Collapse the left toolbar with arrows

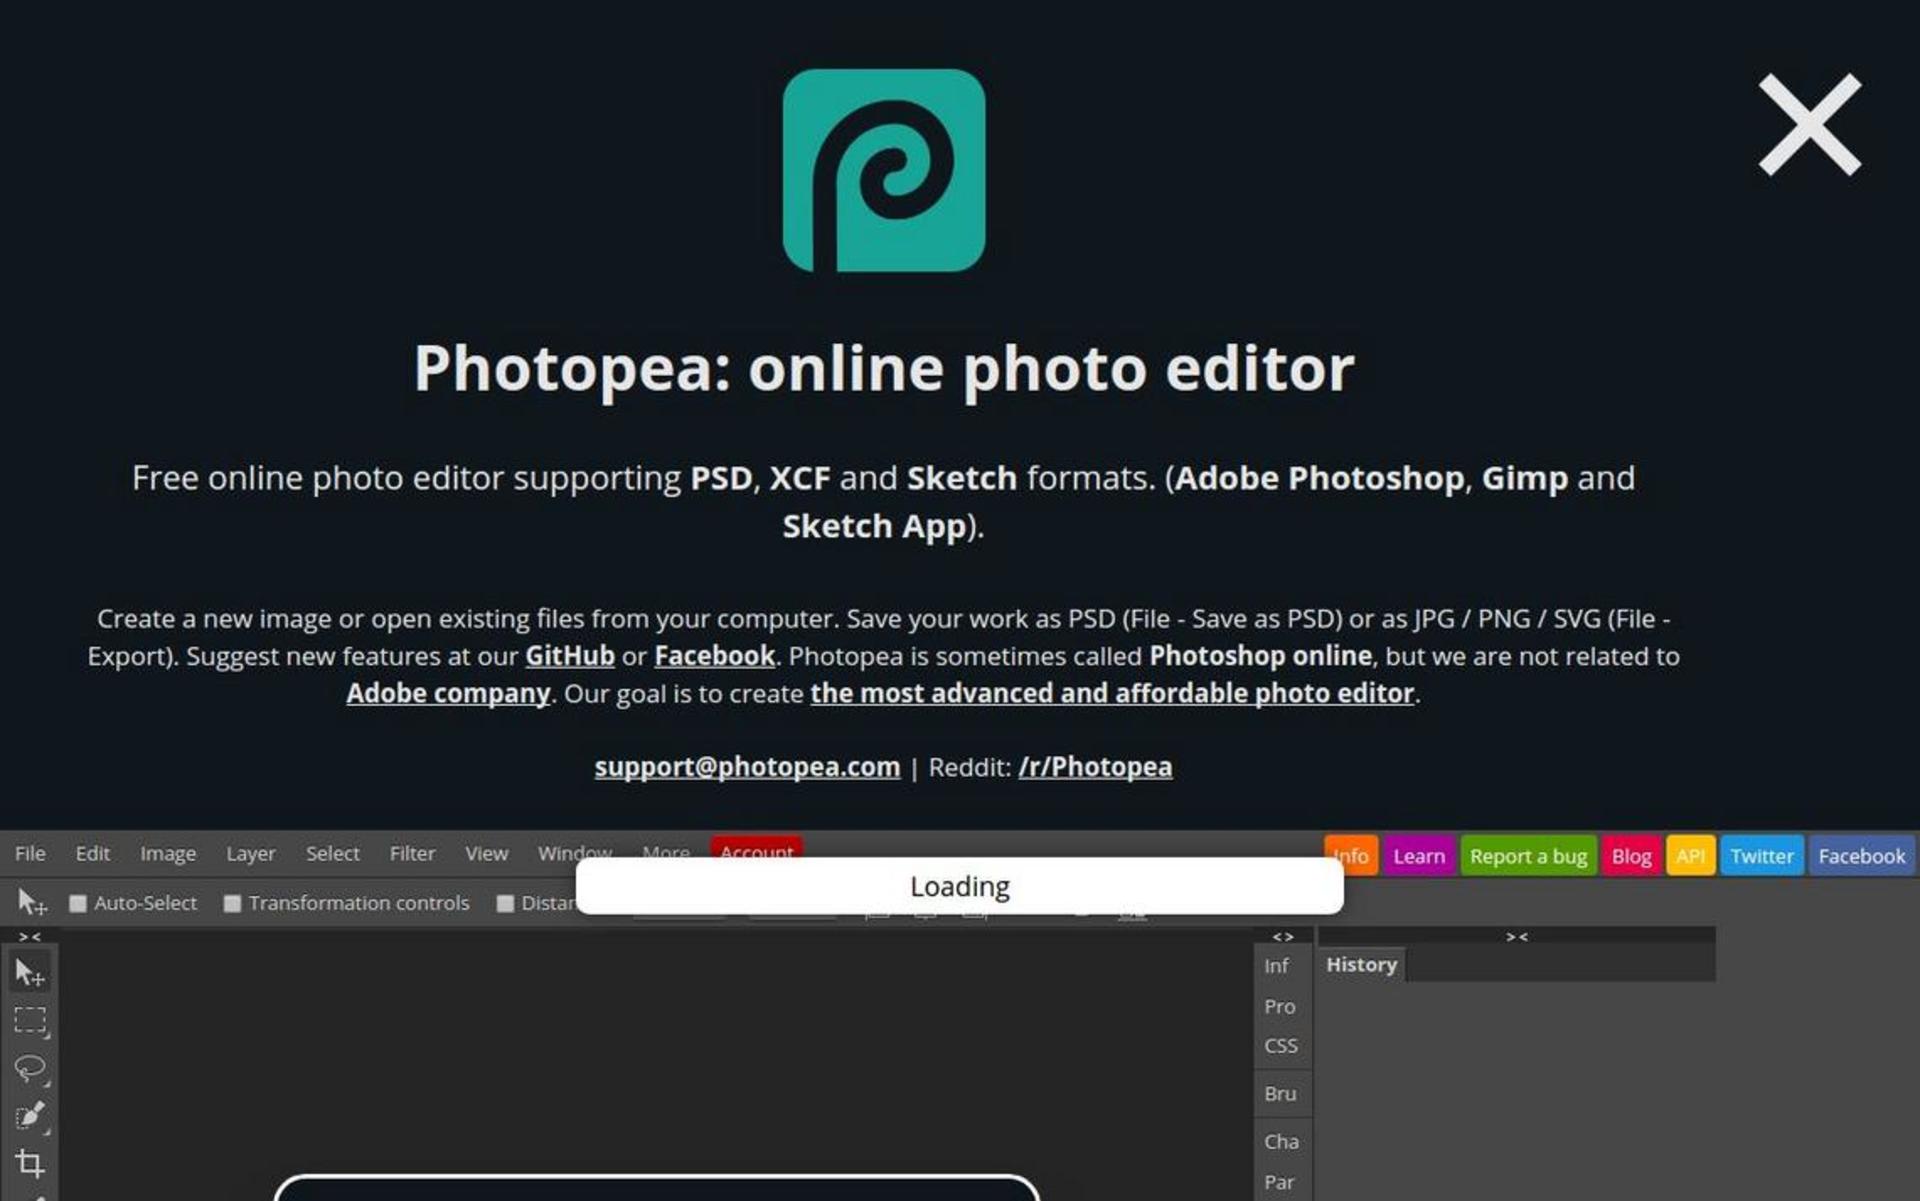pos(30,937)
